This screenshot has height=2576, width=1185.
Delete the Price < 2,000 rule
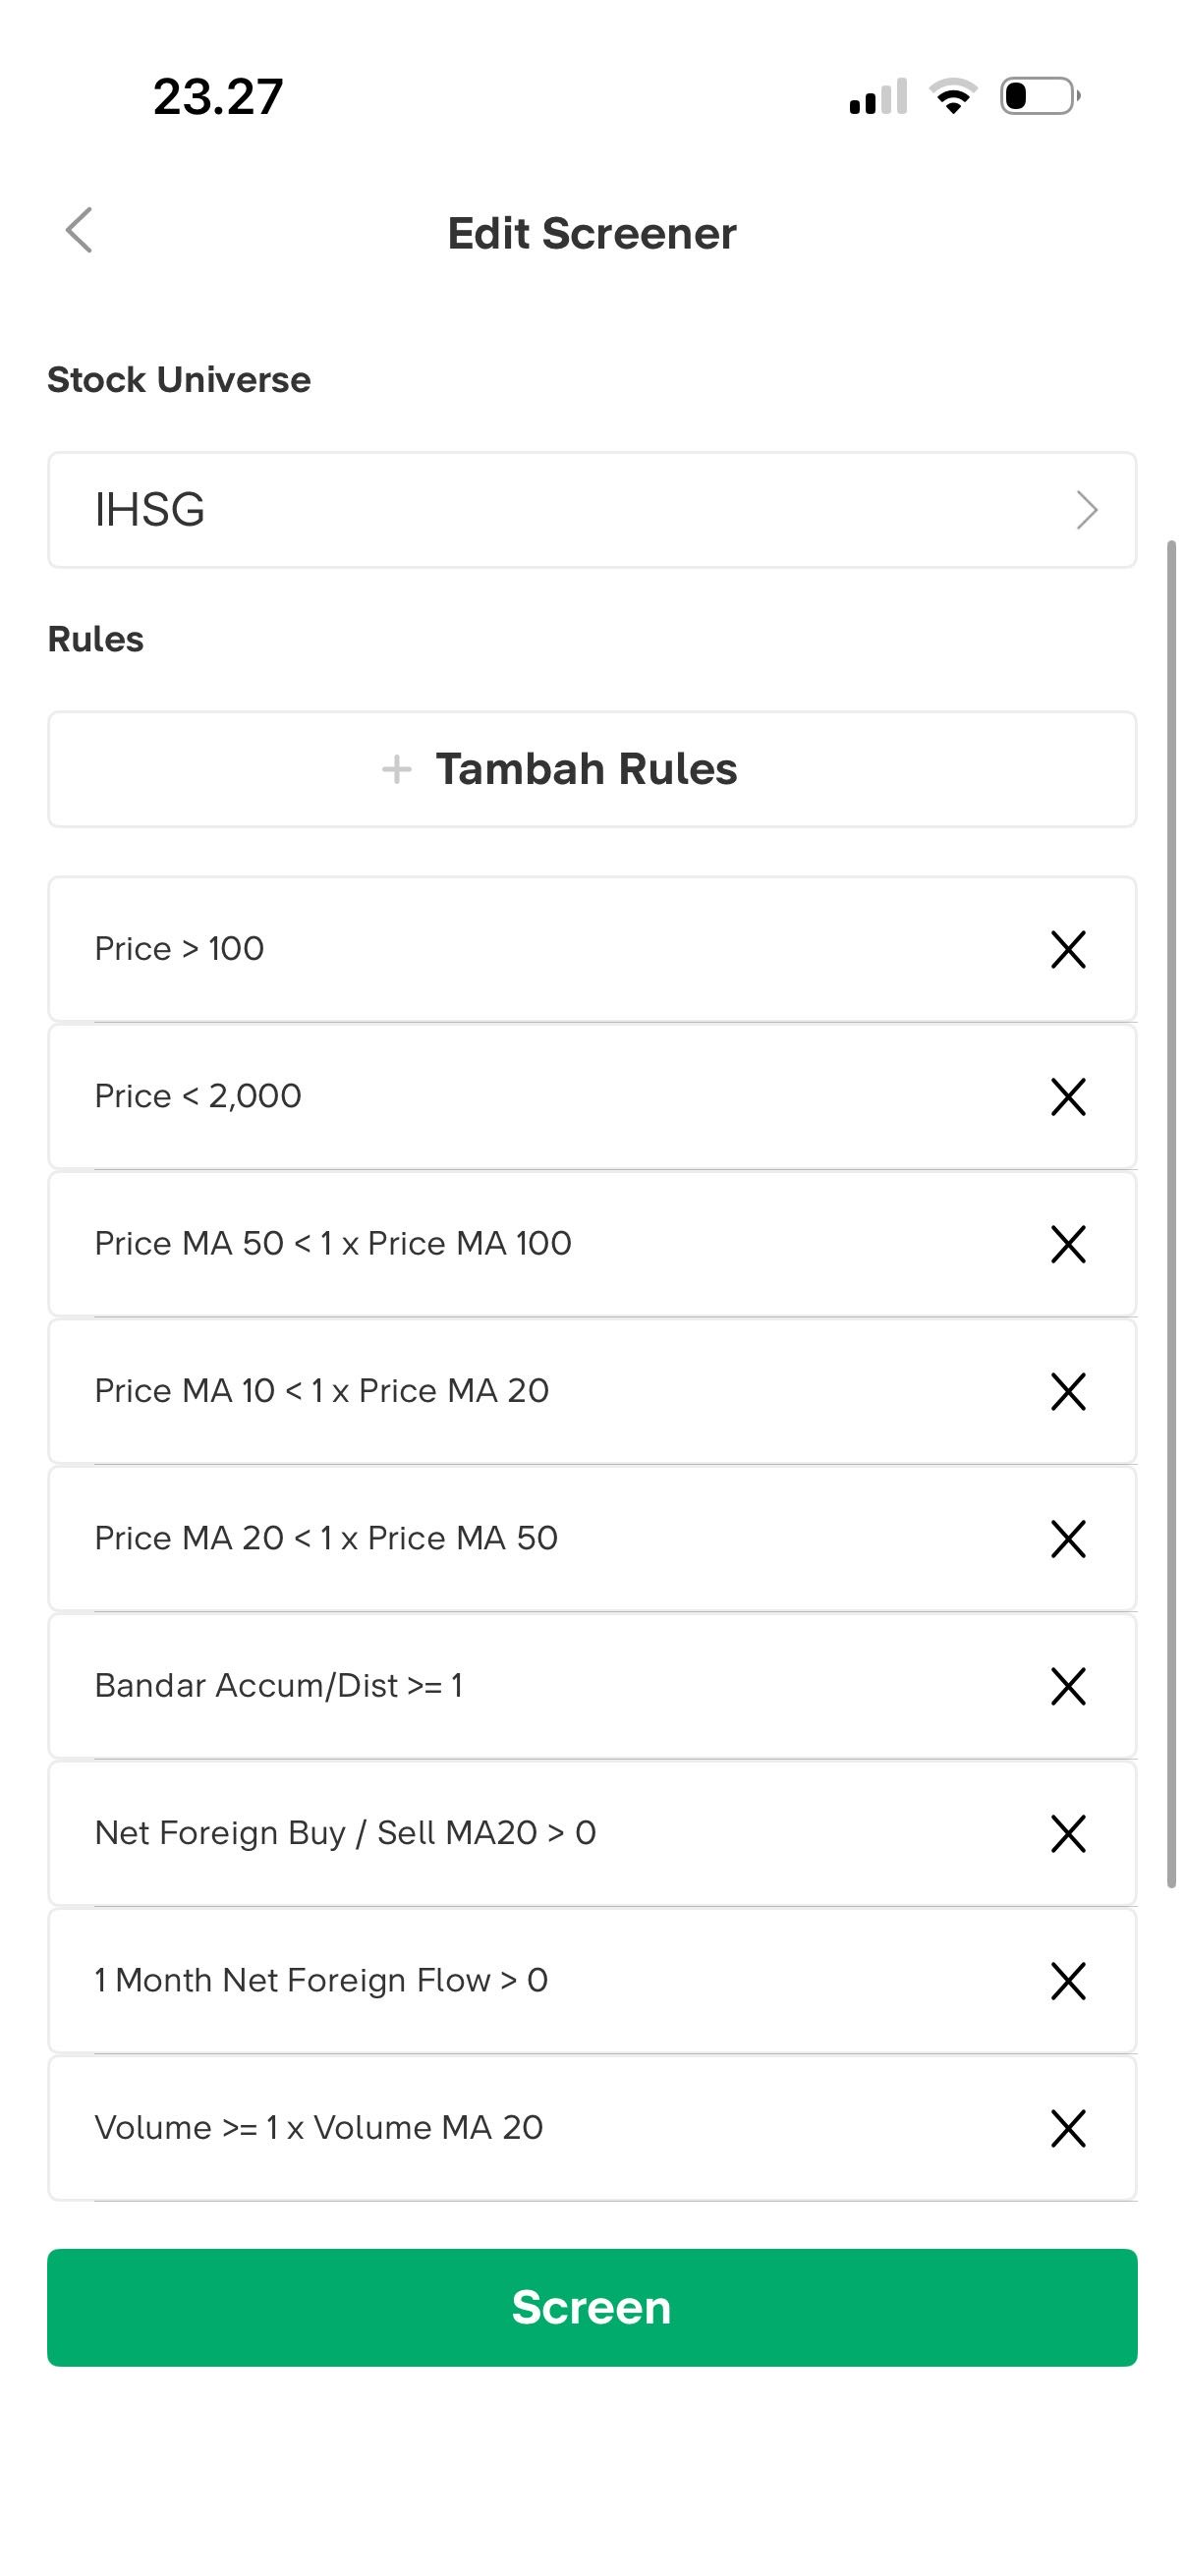1068,1096
